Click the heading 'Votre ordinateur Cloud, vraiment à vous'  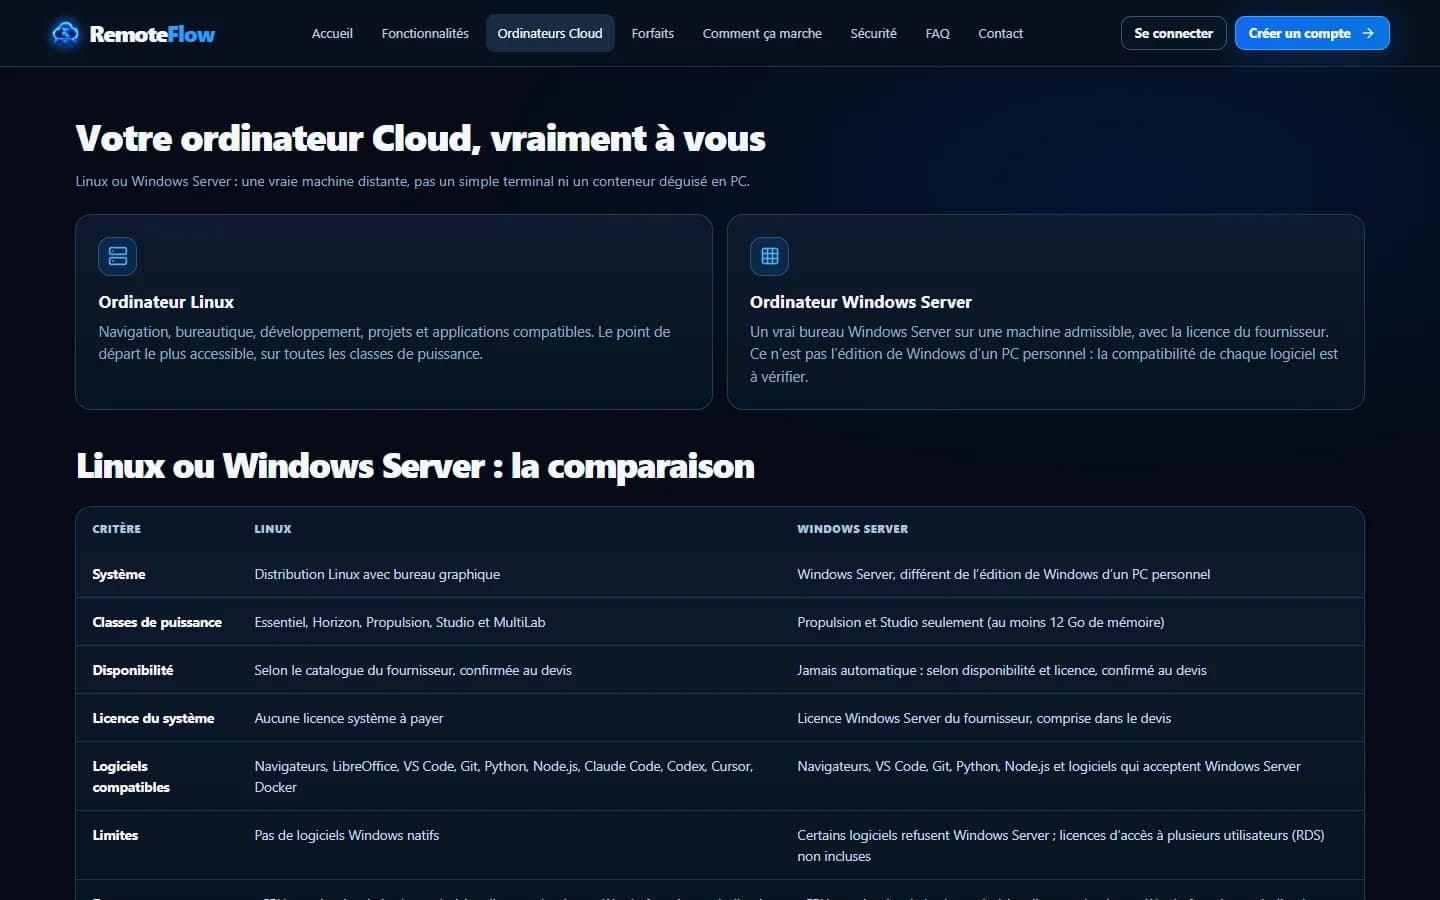pos(420,138)
